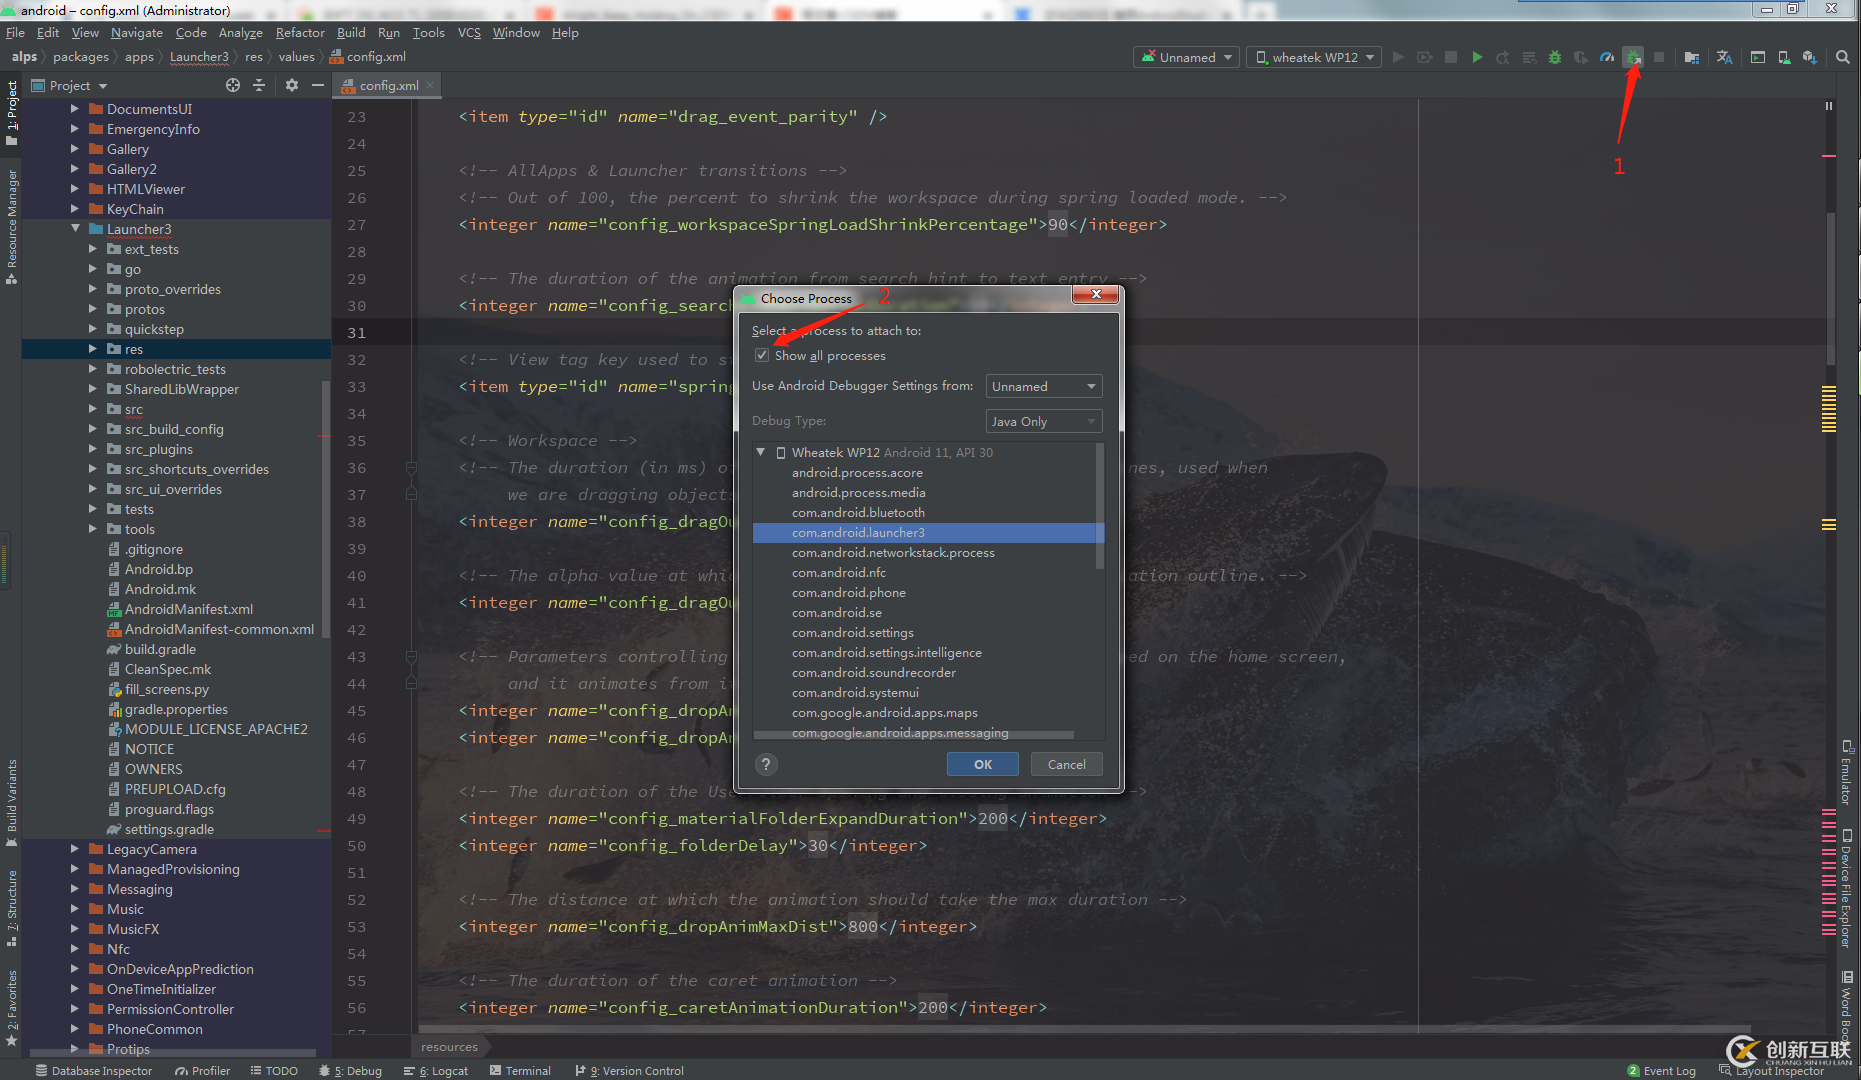Click help question mark in Choose Process
This screenshot has width=1861, height=1080.
point(766,764)
